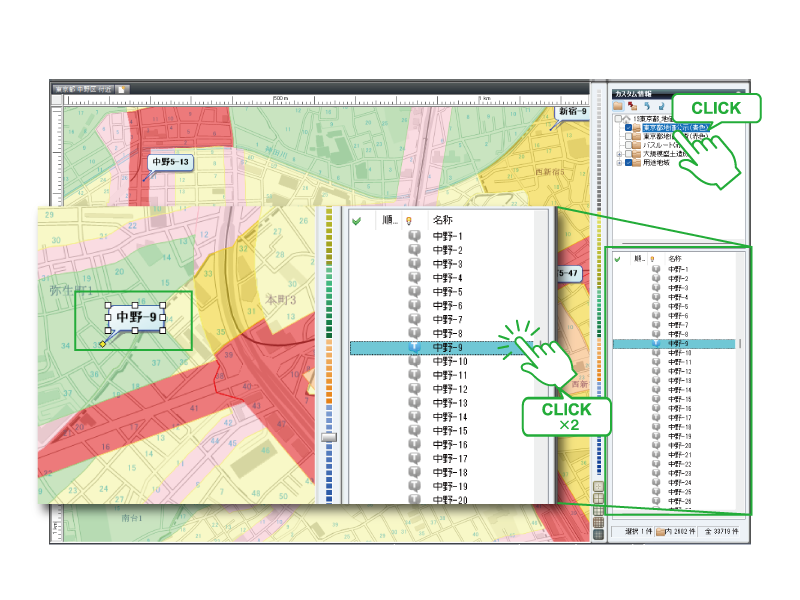Click the zoom slider handle in the enlarged inset

click(x=329, y=437)
